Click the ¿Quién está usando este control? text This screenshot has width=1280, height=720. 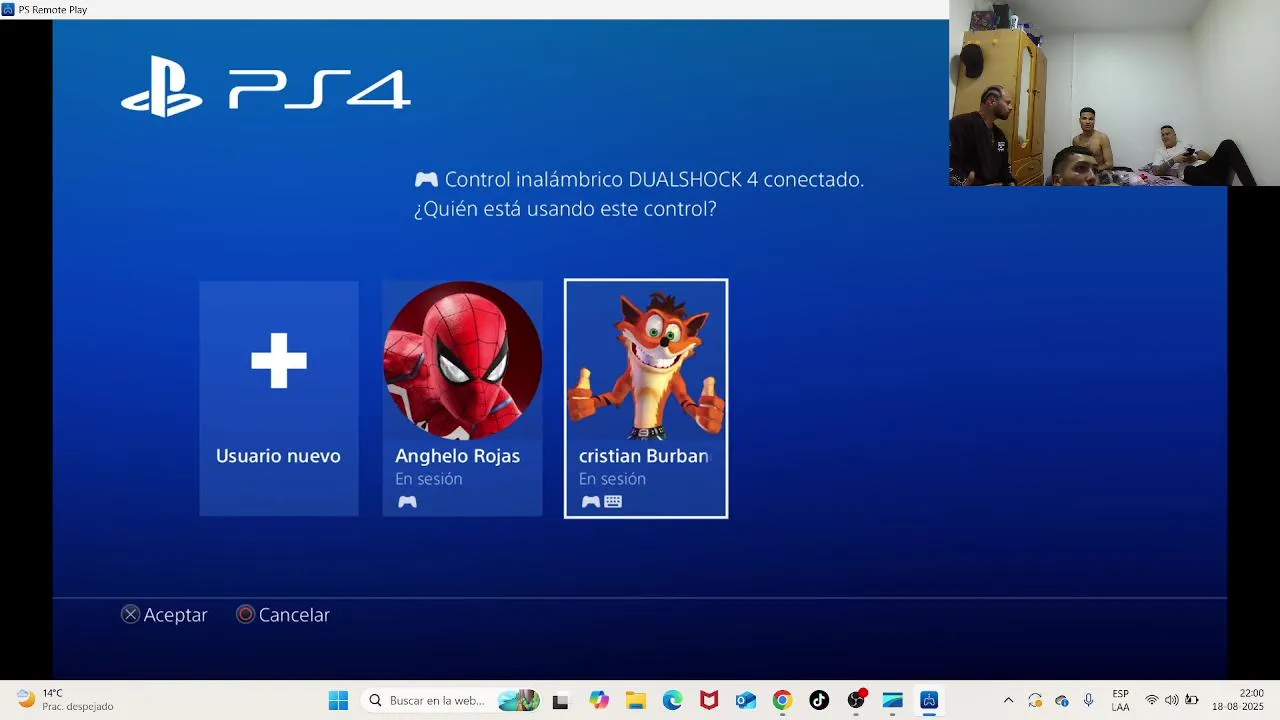(565, 209)
